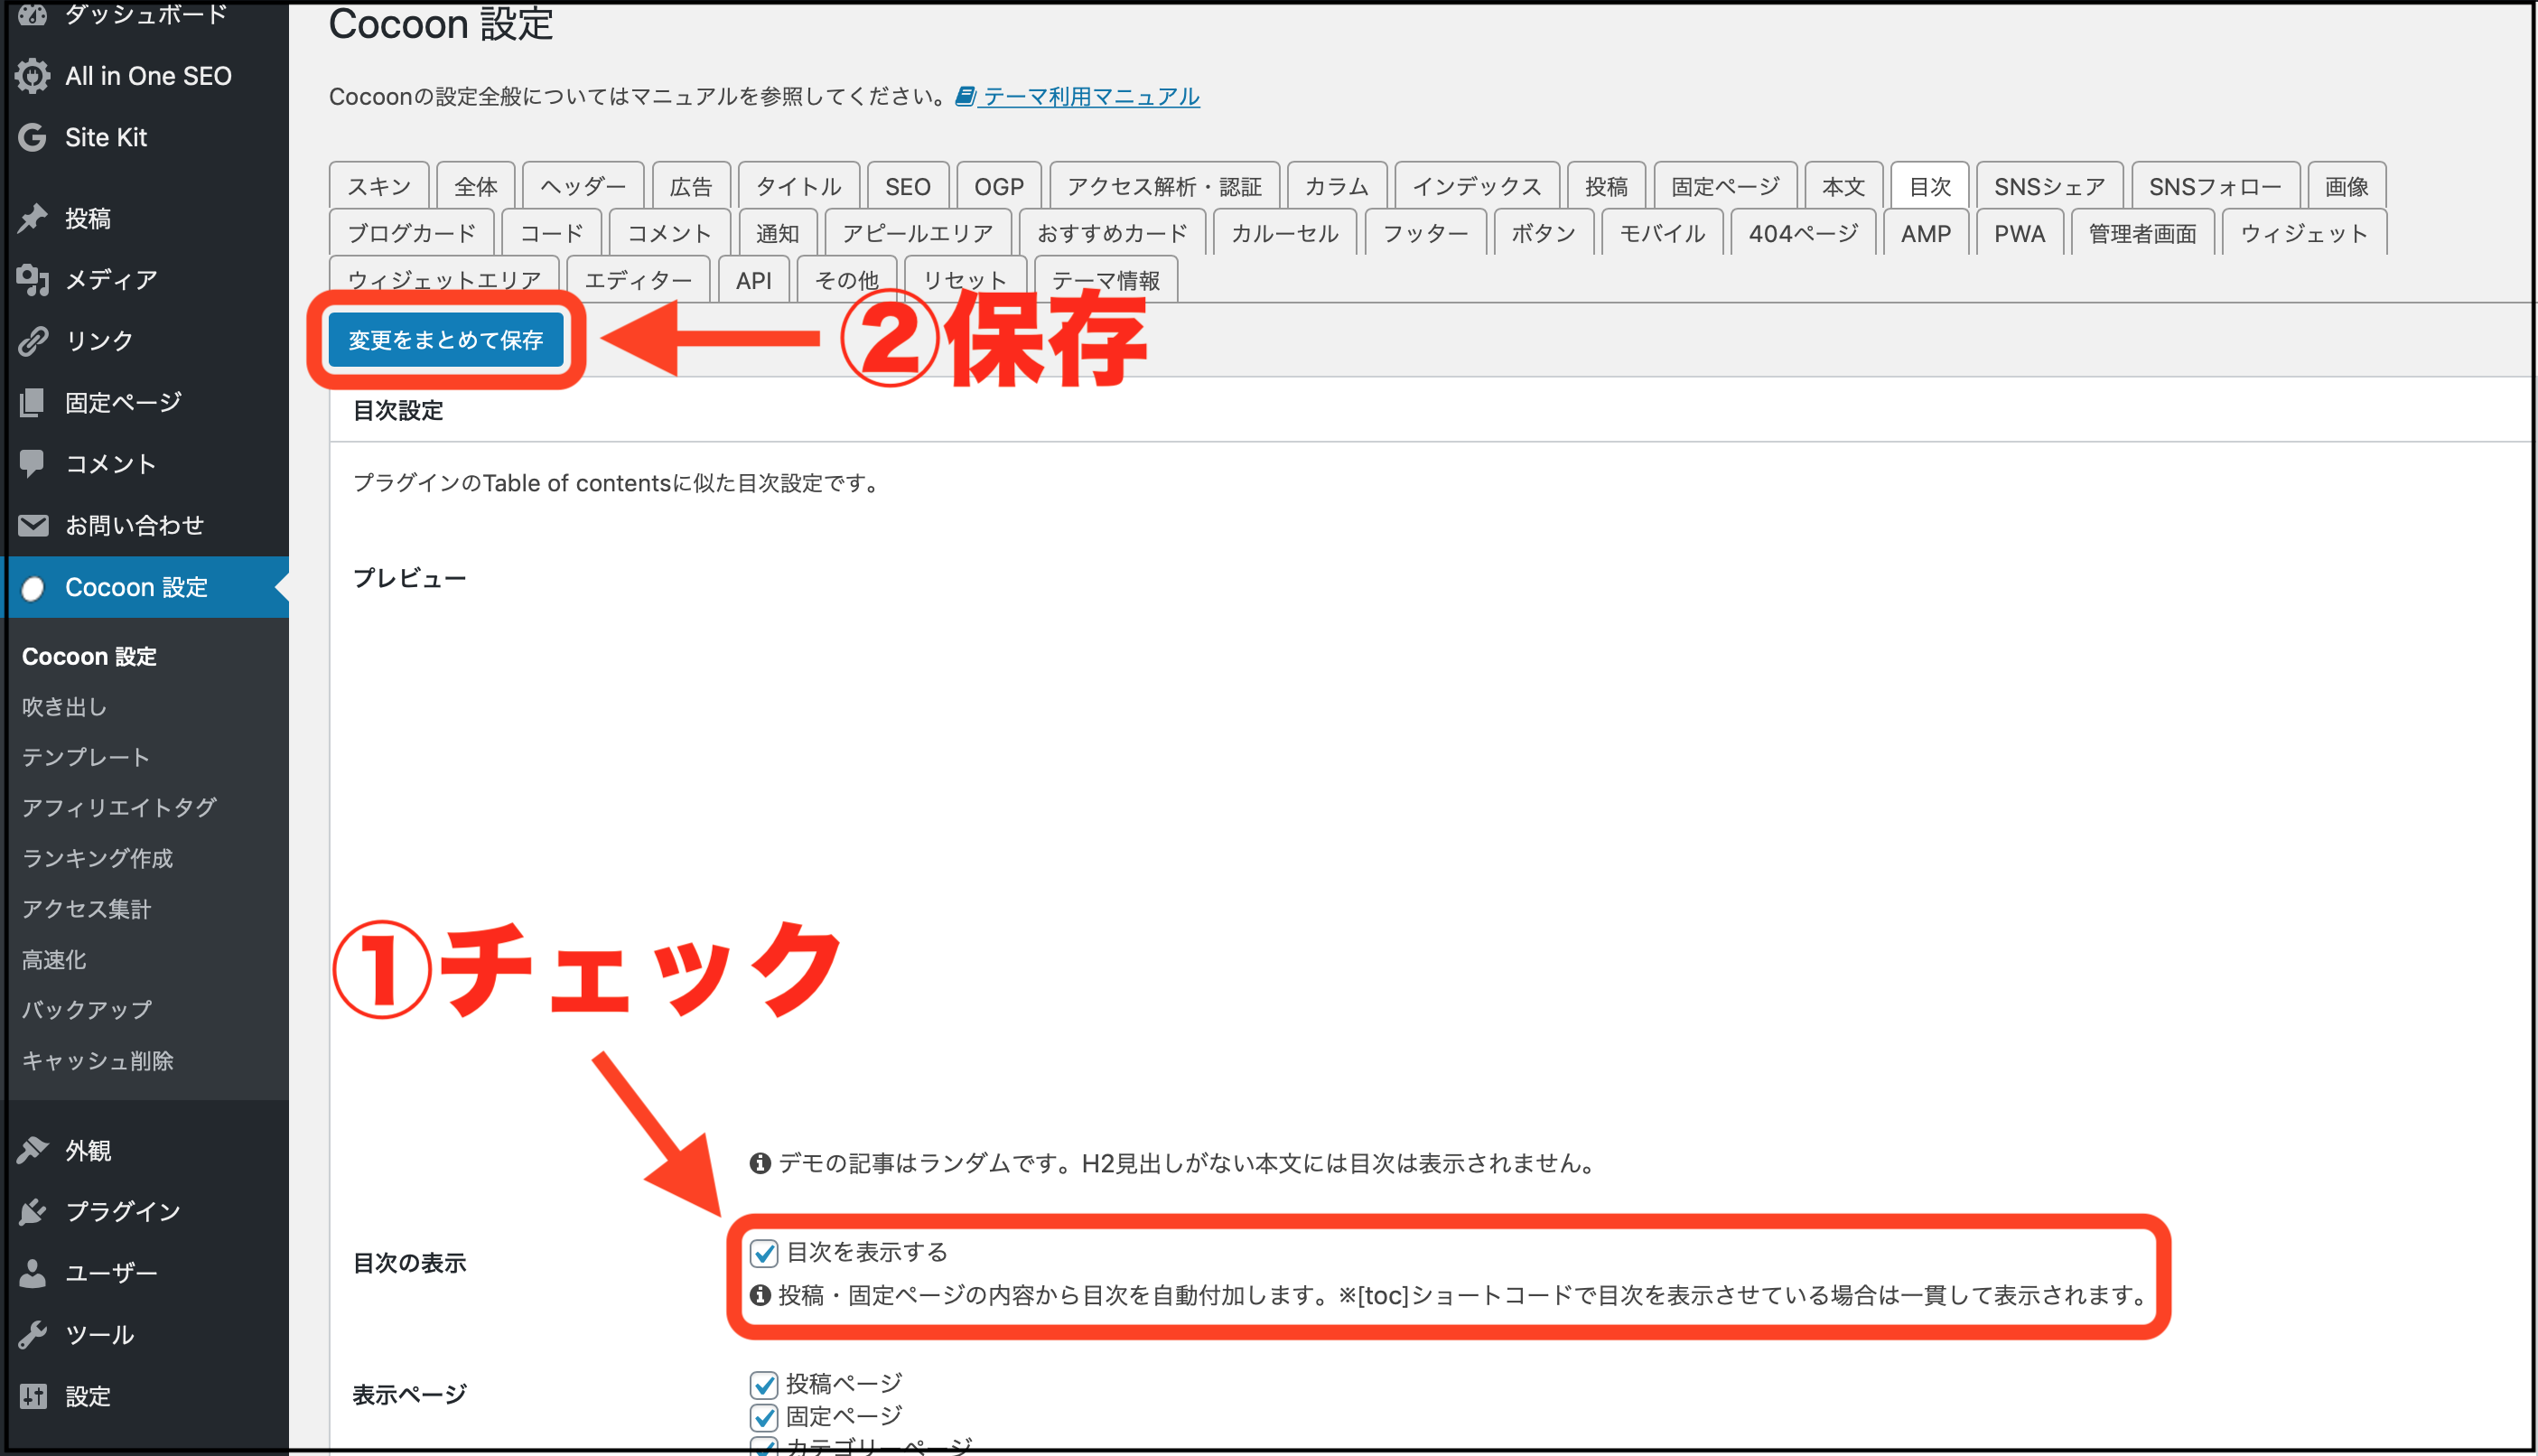Open the インデックス tab
The width and height of the screenshot is (2538, 1456).
coord(1477,186)
